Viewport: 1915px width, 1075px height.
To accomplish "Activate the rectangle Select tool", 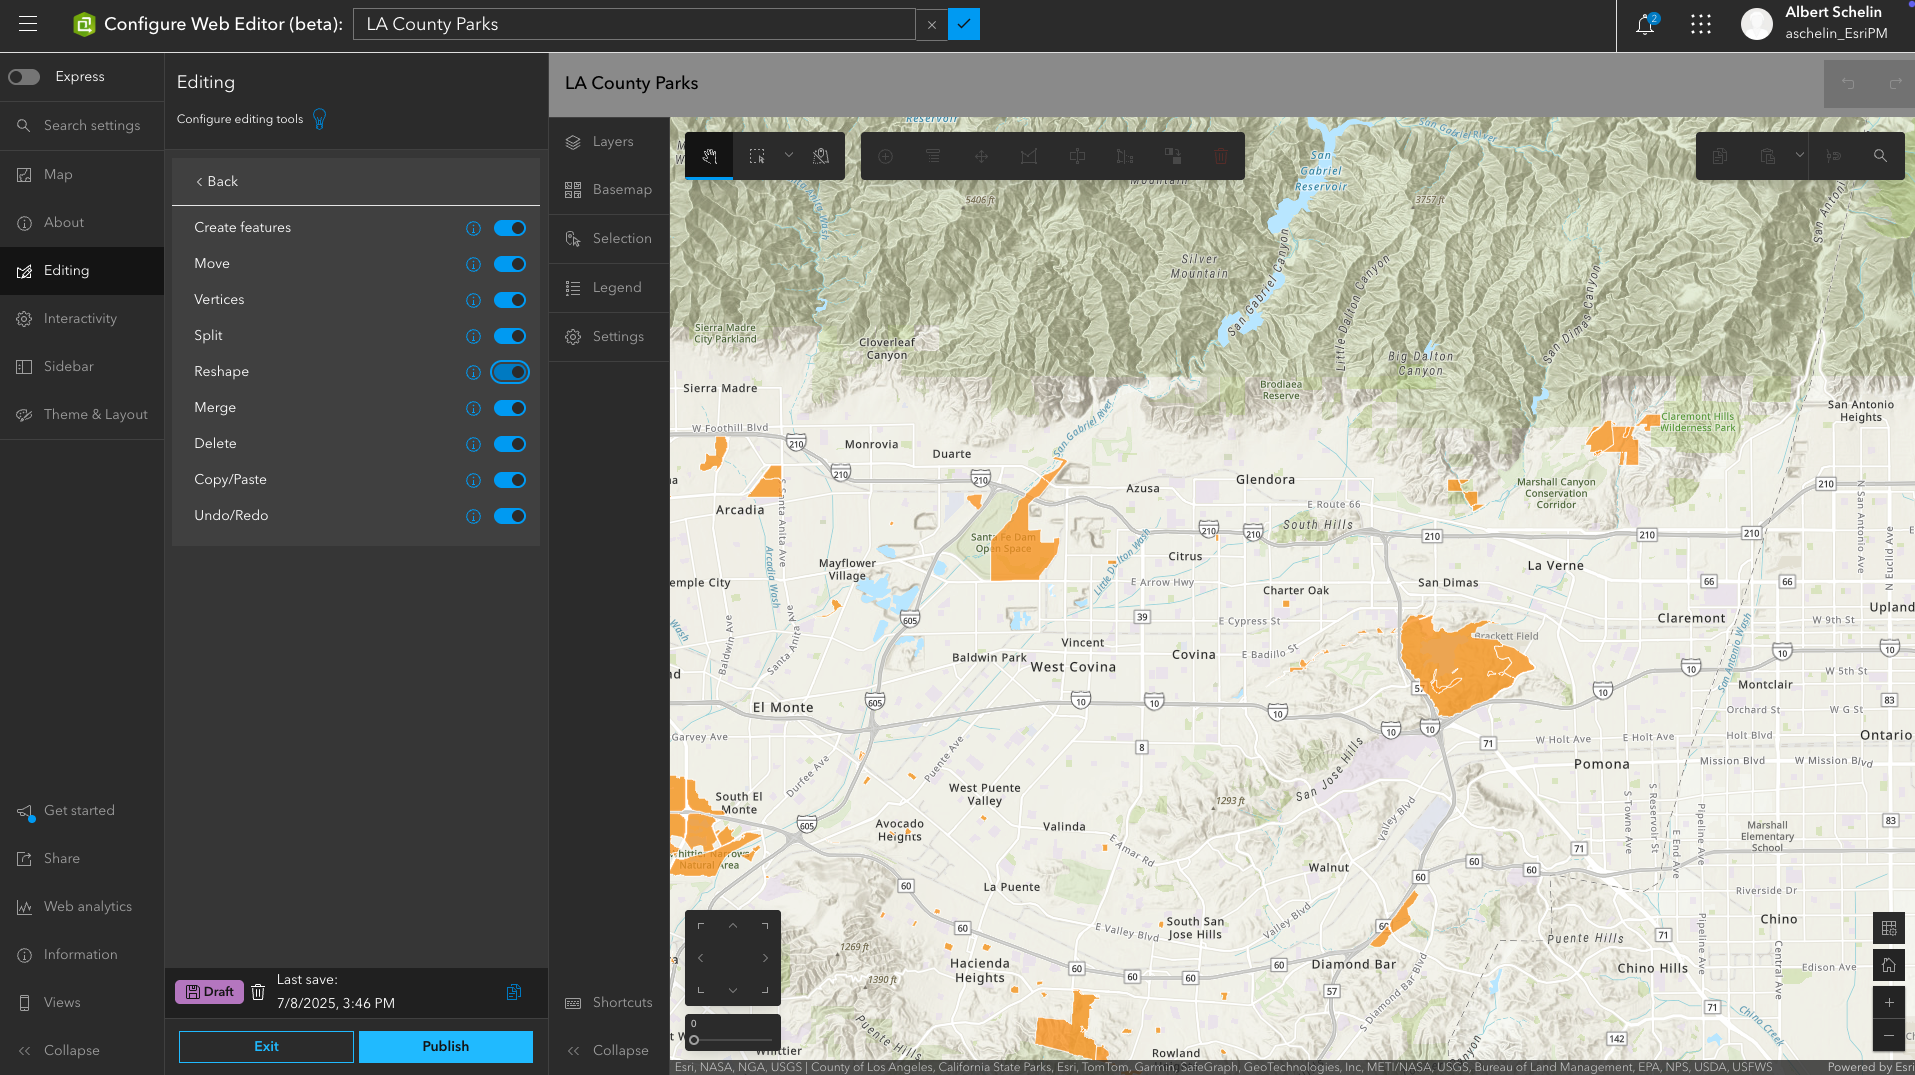I will (x=756, y=156).
